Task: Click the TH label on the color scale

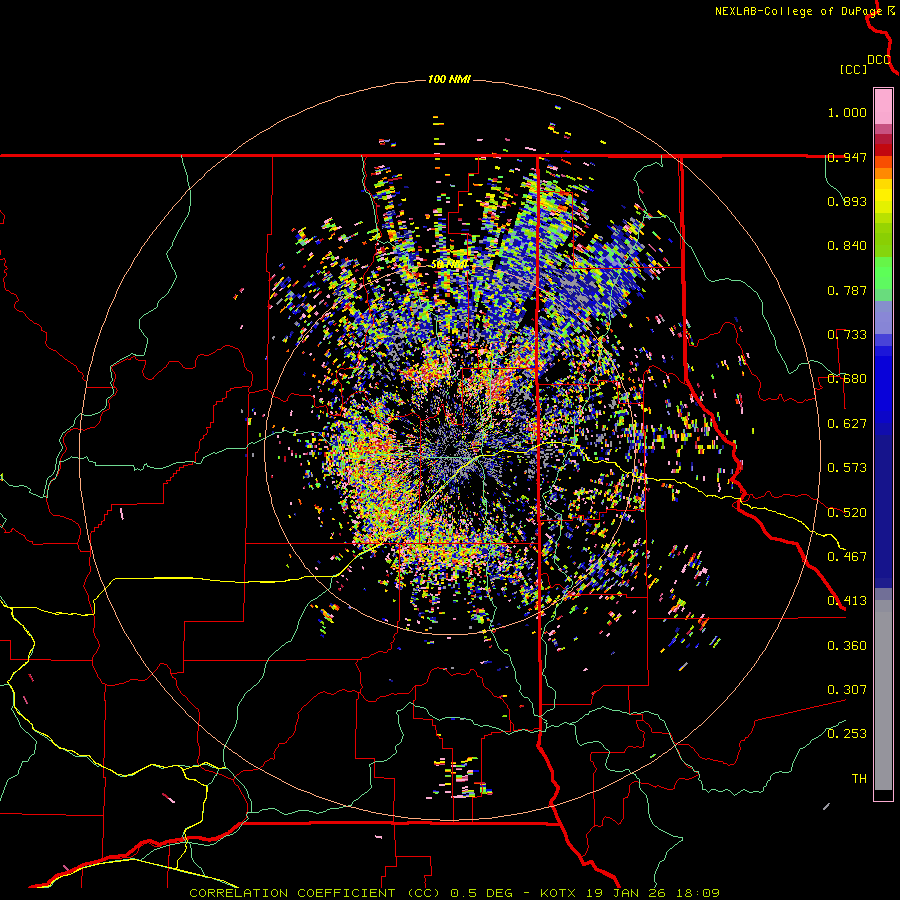Action: [x=859, y=779]
